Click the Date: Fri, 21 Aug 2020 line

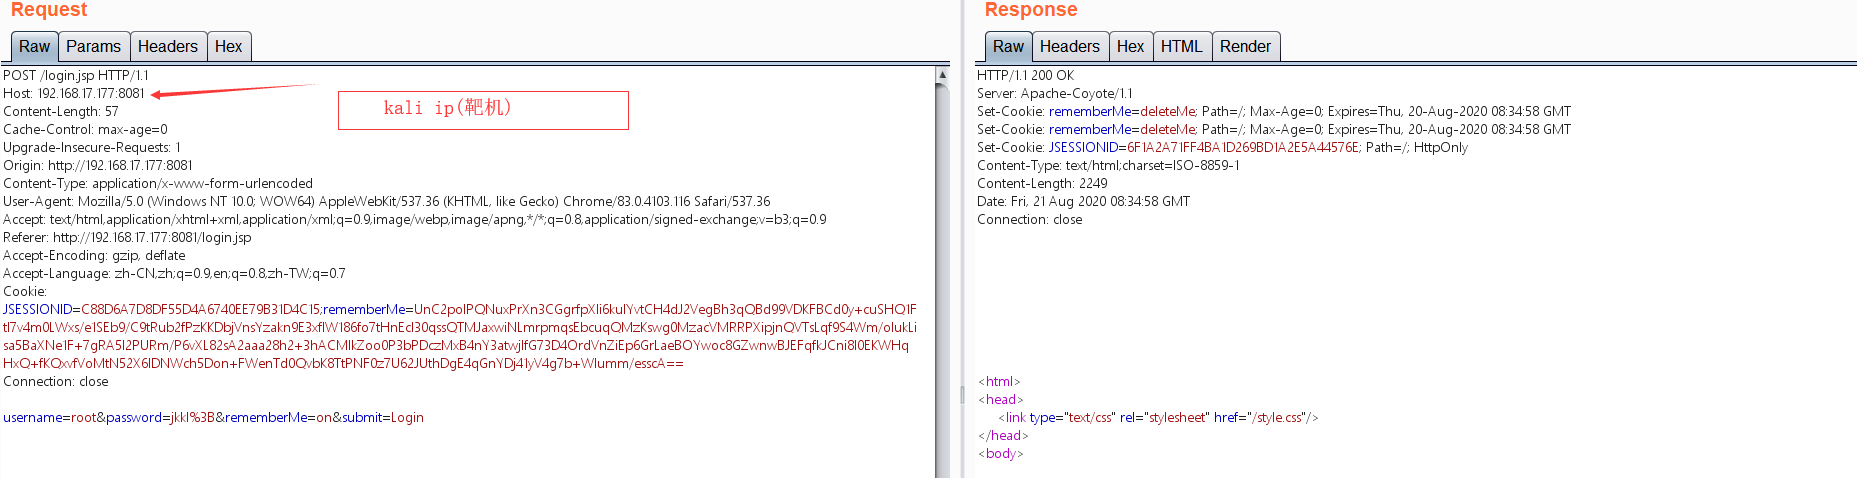(1083, 201)
